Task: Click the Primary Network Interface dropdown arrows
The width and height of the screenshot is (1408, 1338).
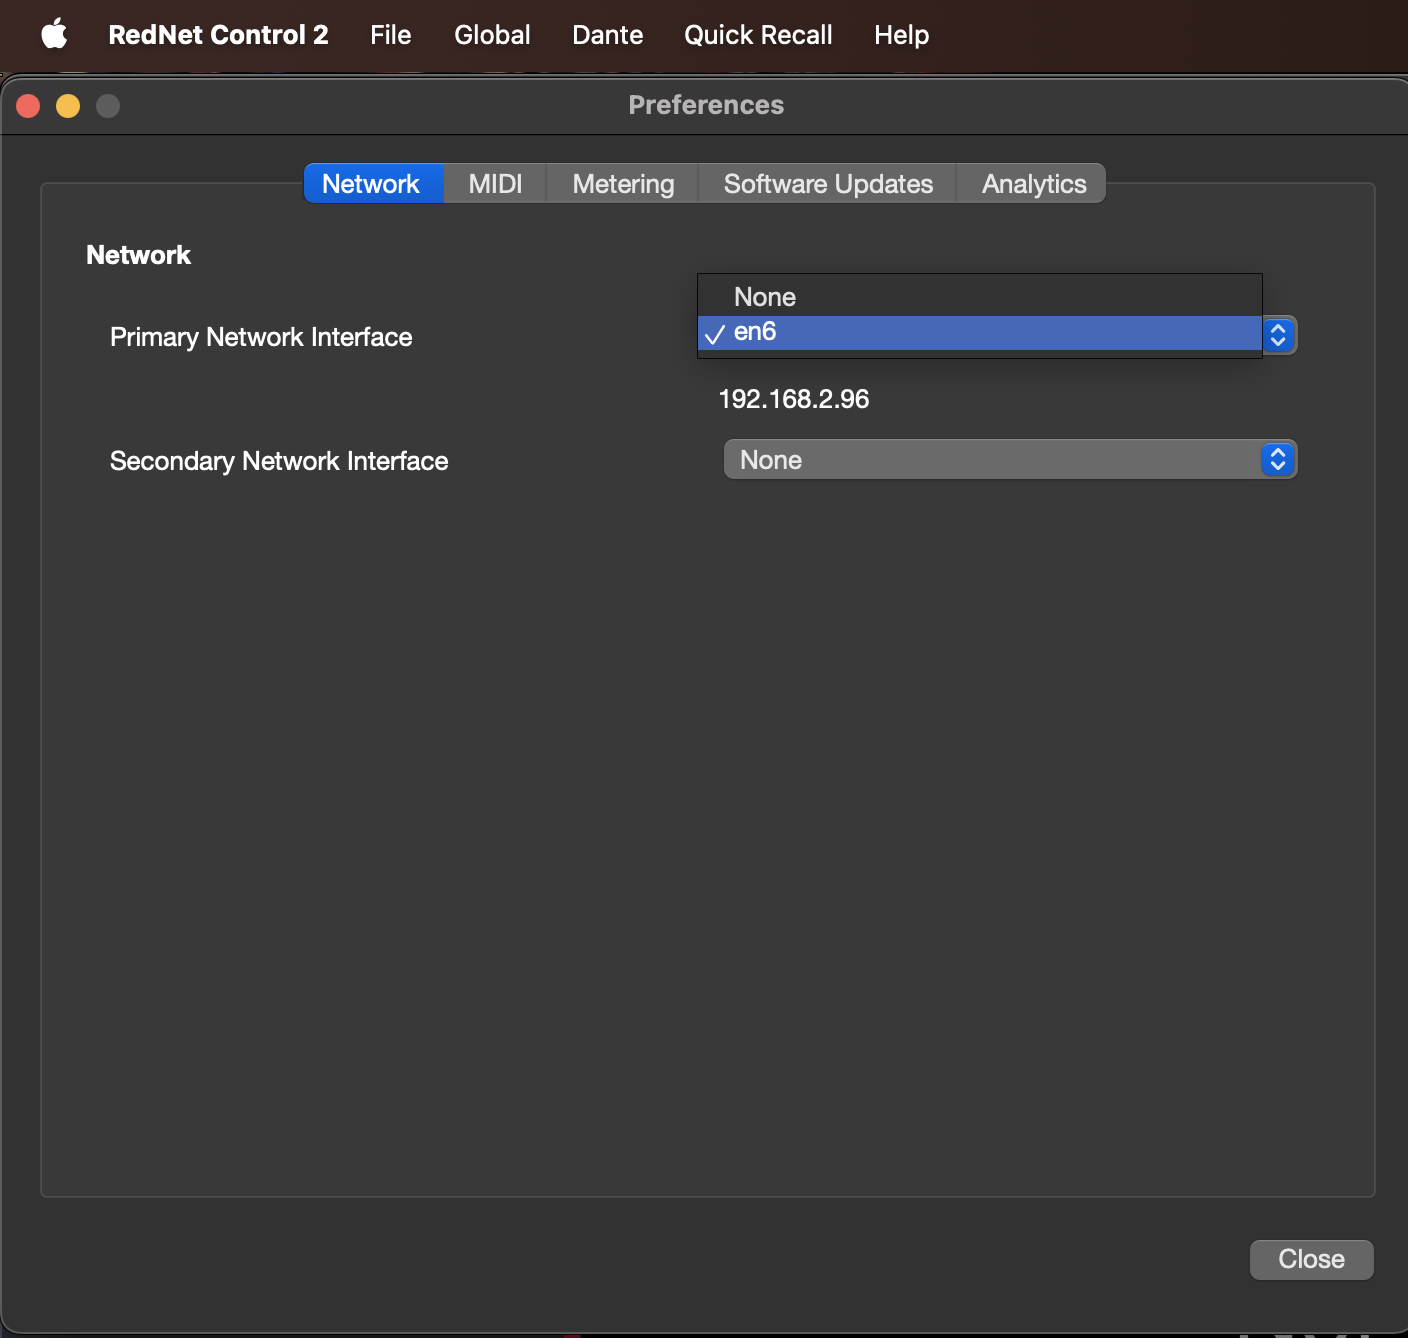Action: [x=1279, y=335]
